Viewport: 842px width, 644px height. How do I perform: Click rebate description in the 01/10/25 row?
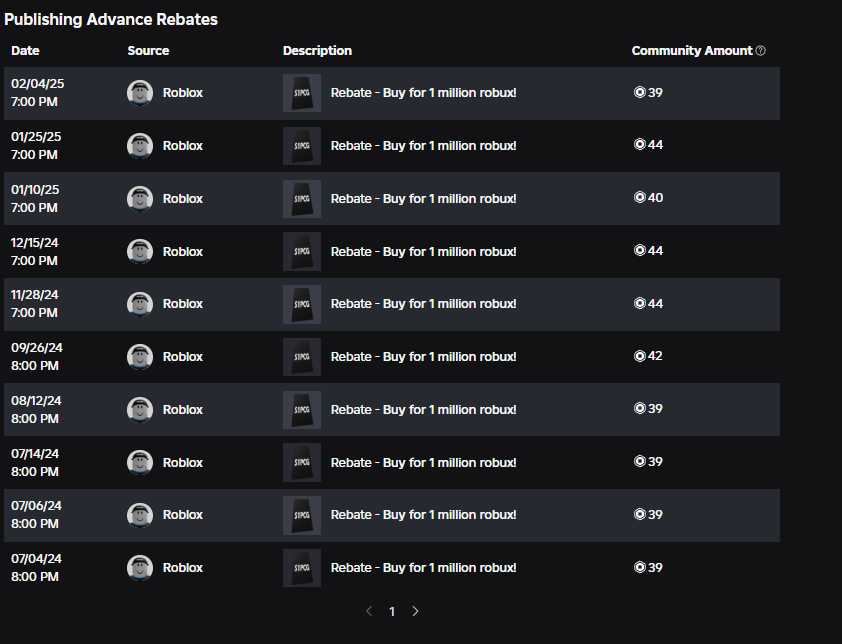pyautogui.click(x=424, y=199)
